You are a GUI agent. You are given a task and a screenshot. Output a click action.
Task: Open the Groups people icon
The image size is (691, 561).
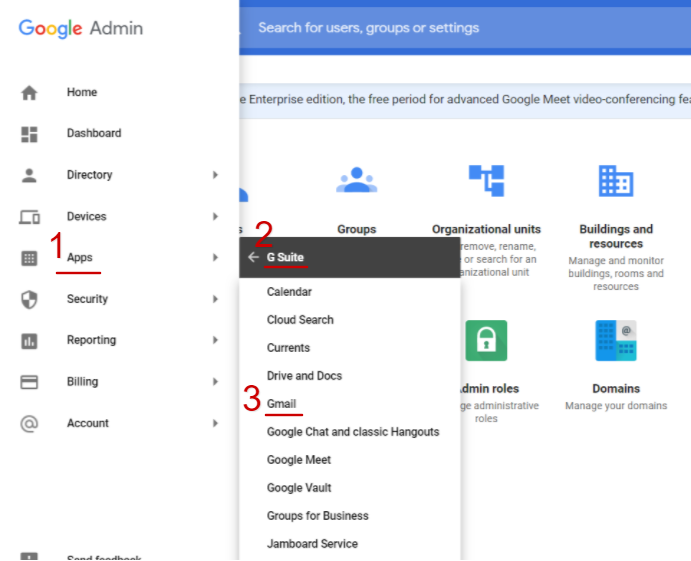click(x=357, y=180)
